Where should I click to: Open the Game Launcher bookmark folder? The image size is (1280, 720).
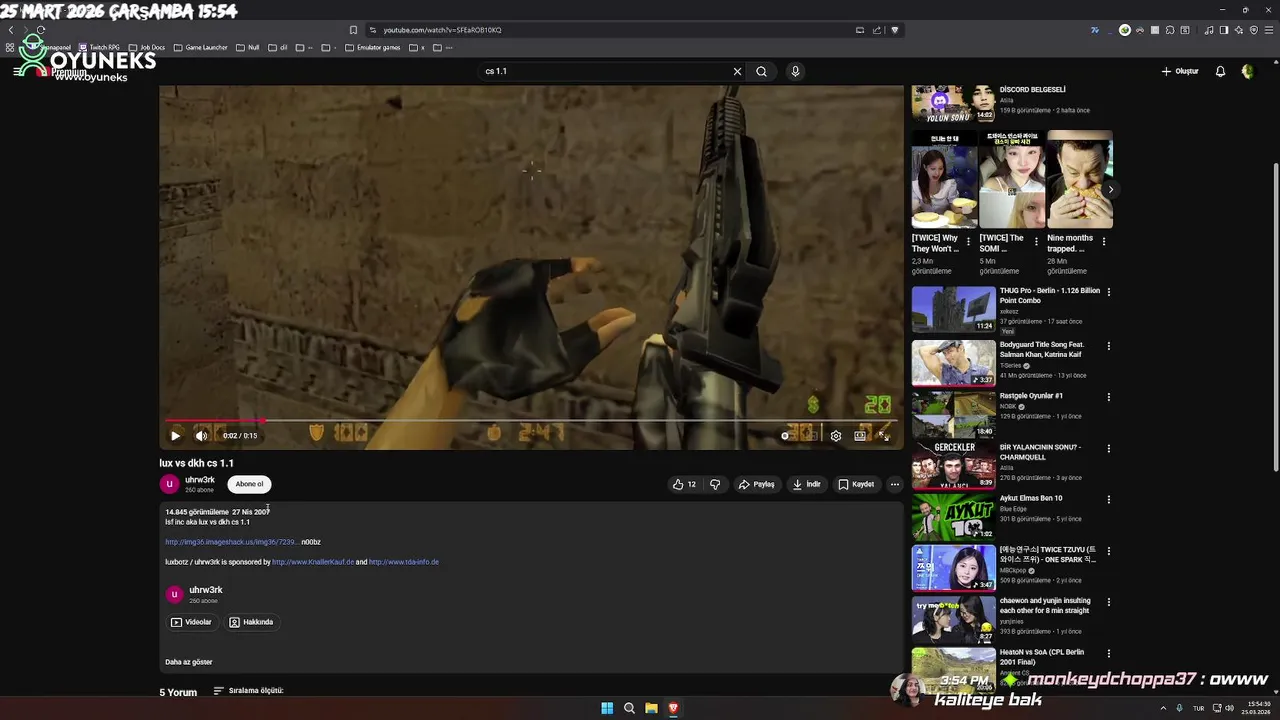click(201, 47)
